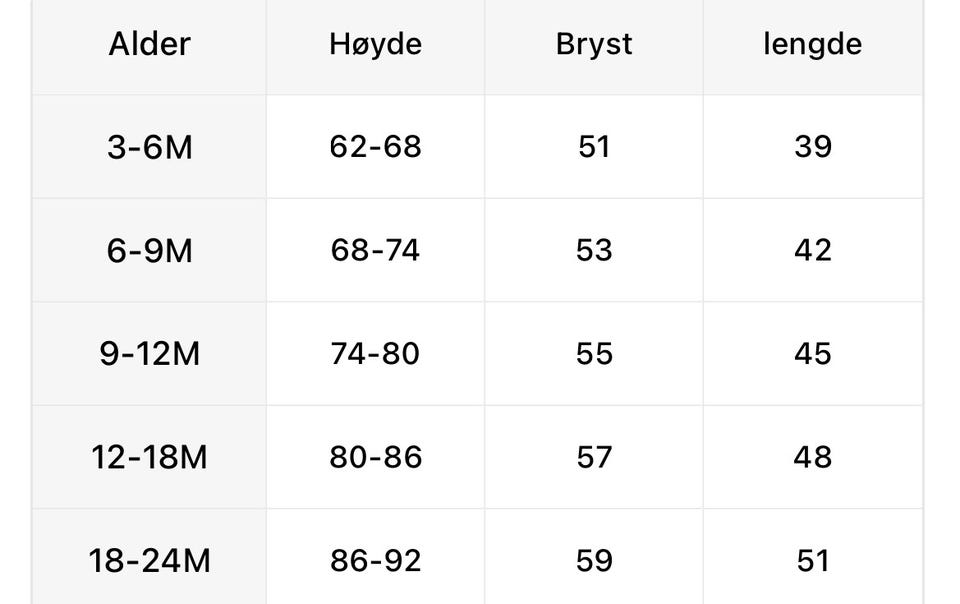Select the 12-18M age row cell

149,457
